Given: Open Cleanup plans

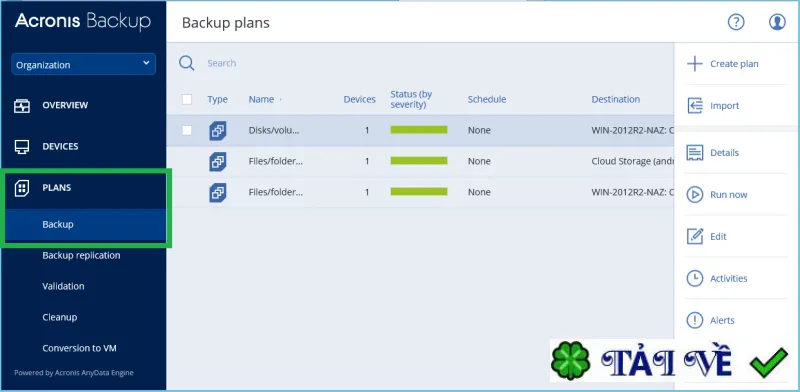Looking at the screenshot, I should [x=60, y=317].
